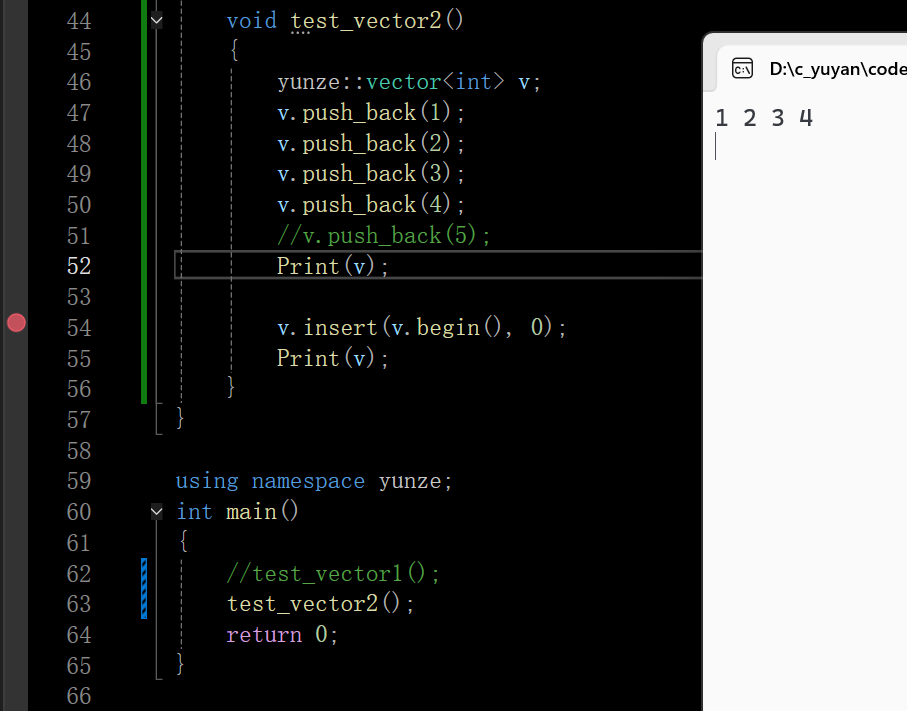This screenshot has width=907, height=711.
Task: Click the 'return 0;' statement
Action: coord(282,635)
